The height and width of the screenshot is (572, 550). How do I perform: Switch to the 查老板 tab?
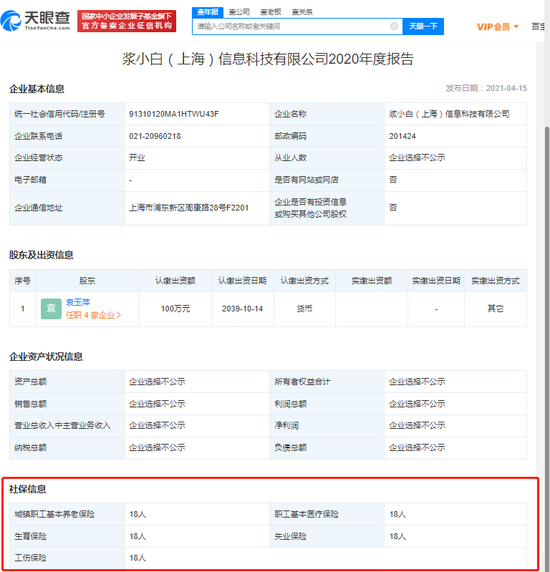click(x=271, y=12)
